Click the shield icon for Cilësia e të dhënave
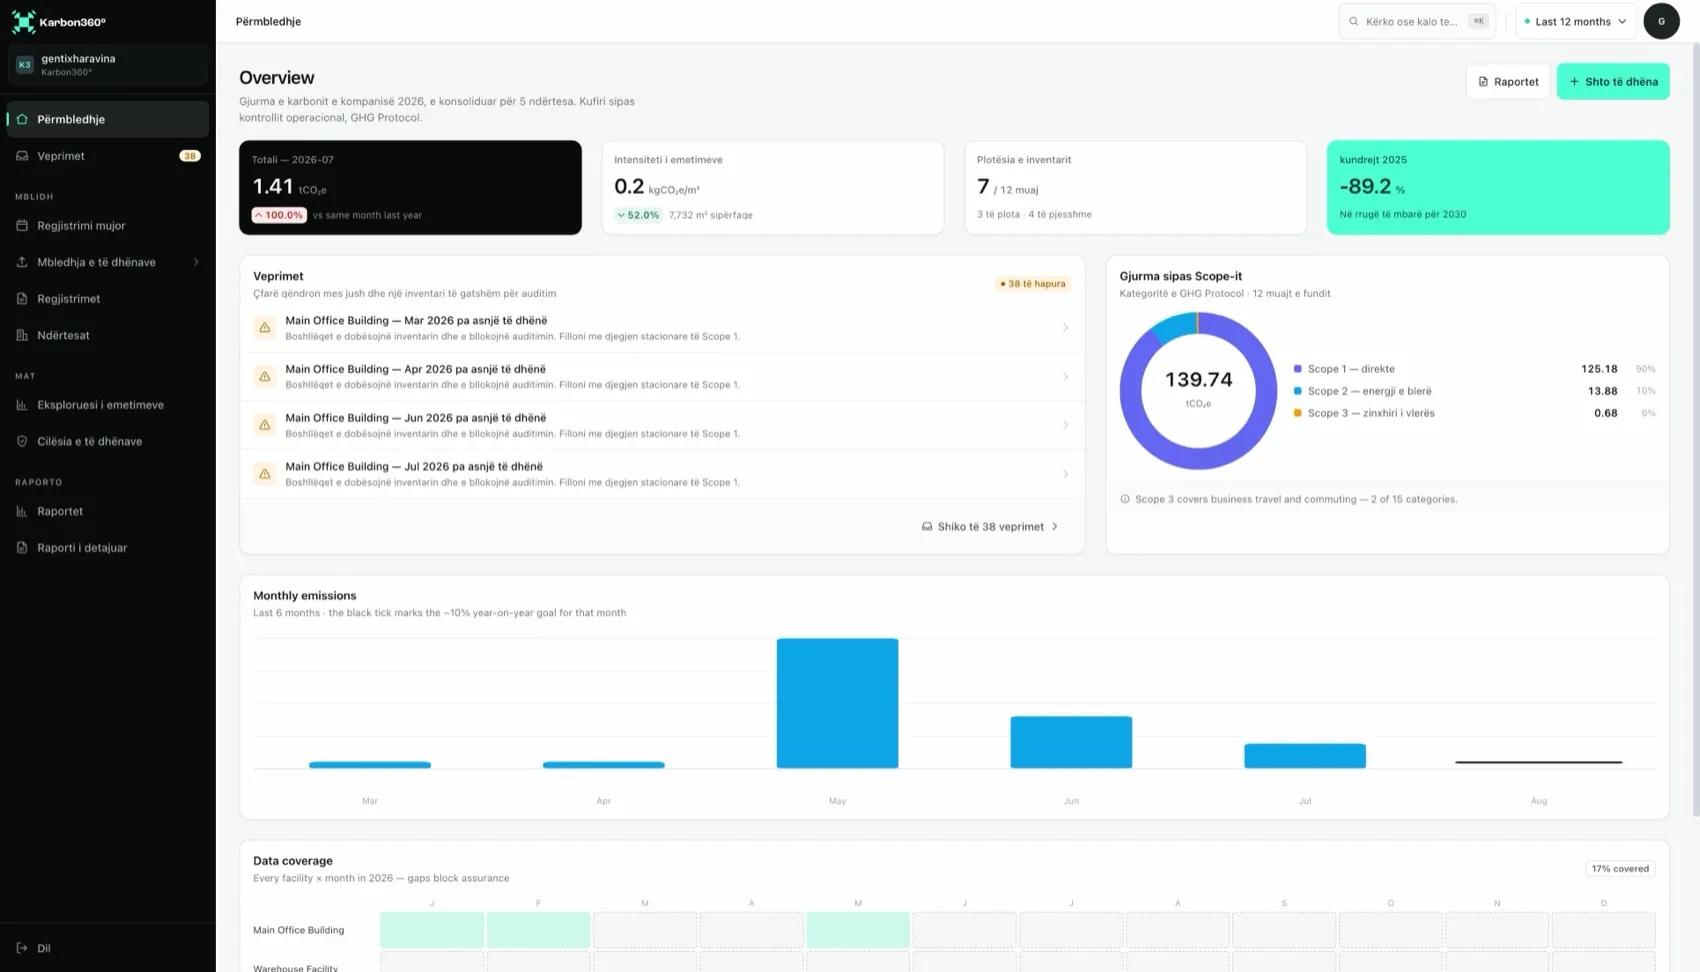This screenshot has width=1700, height=972. coord(22,441)
